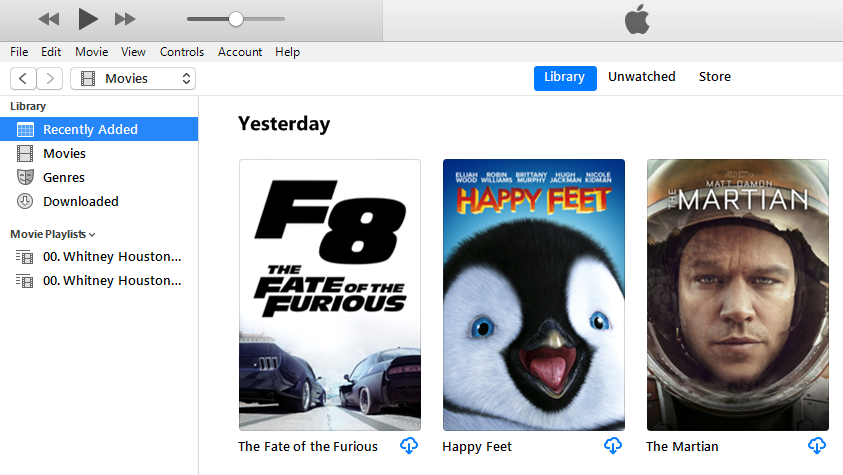This screenshot has height=475, width=843.
Task: Open the Movie menu
Action: (x=91, y=52)
